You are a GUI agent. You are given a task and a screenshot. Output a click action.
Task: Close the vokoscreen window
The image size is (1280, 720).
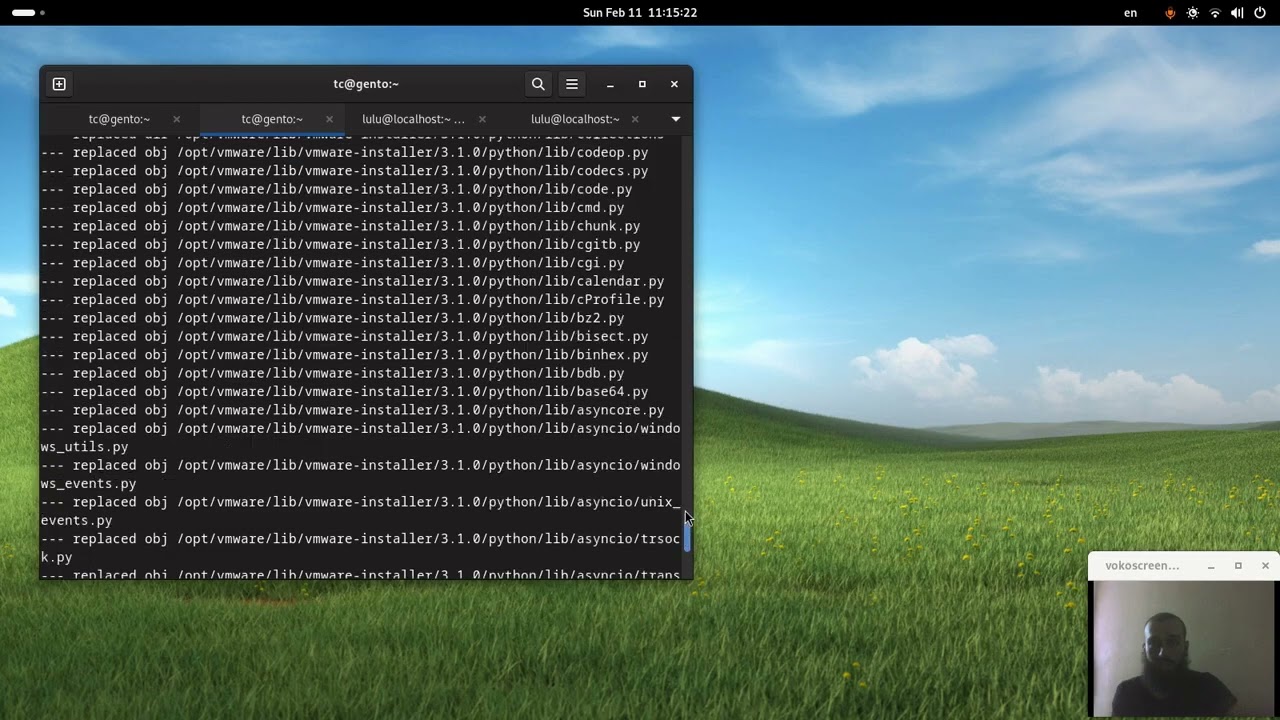(1265, 566)
